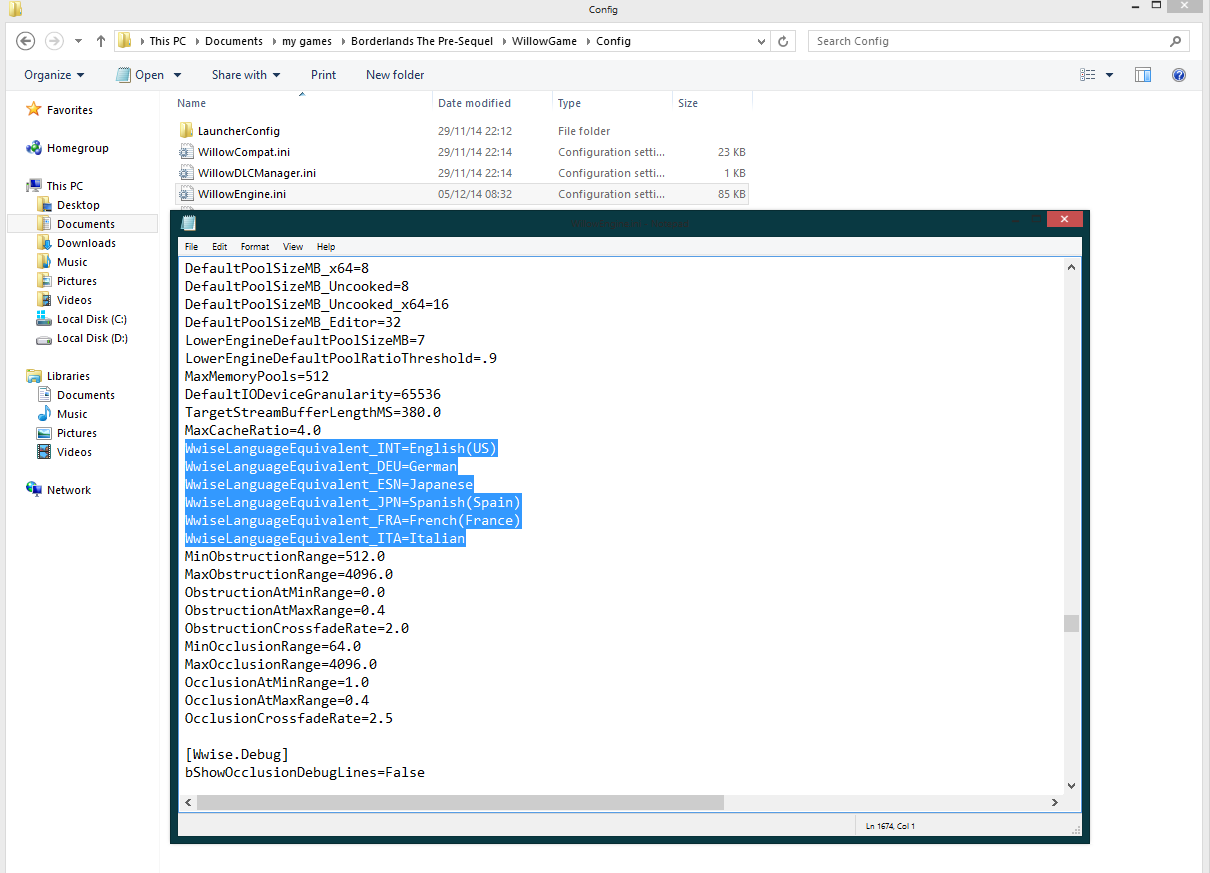Select Downloads in navigation pane
Image resolution: width=1210 pixels, height=873 pixels.
point(86,243)
